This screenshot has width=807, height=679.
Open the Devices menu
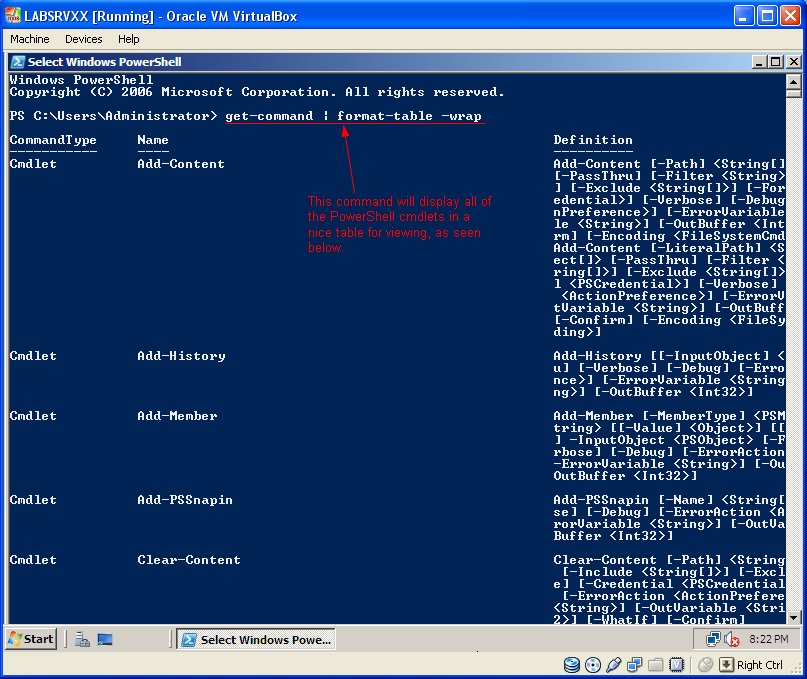pos(83,39)
